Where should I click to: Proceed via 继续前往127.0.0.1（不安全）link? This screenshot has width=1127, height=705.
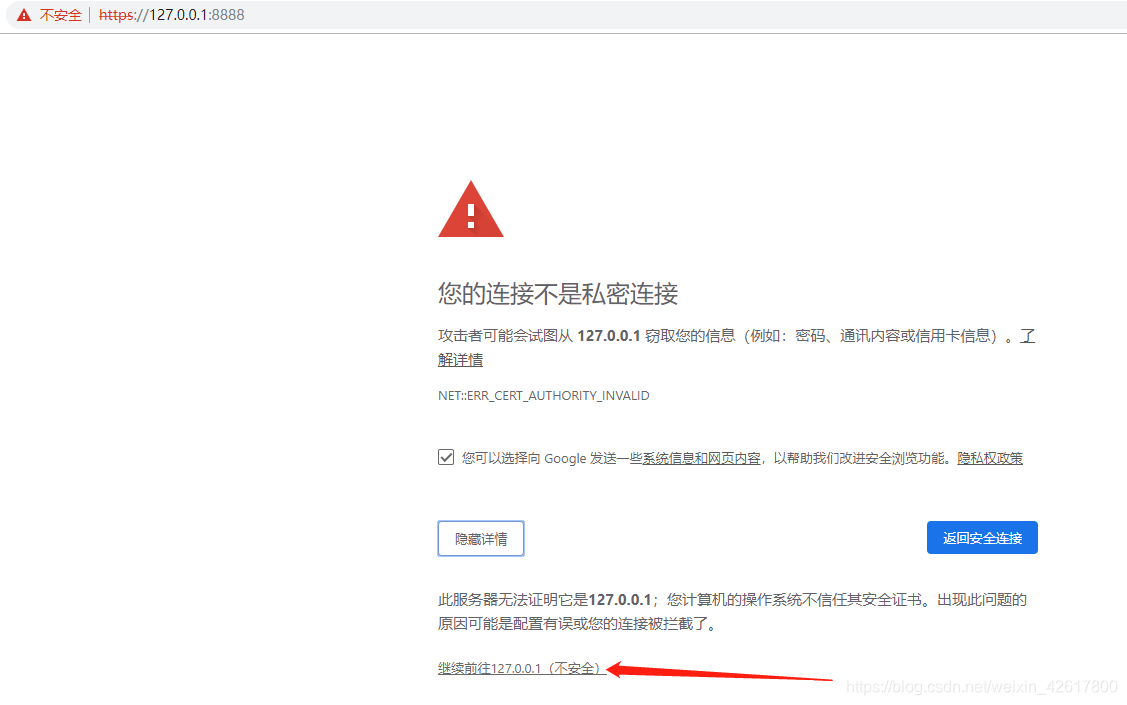point(521,668)
